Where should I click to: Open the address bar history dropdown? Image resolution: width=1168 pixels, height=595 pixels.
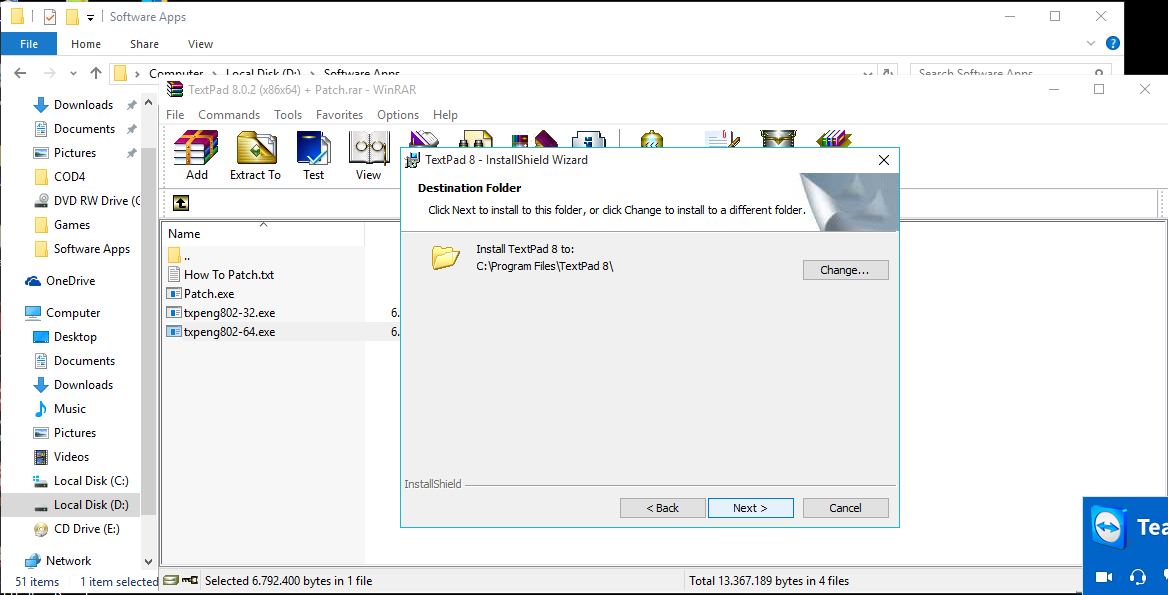point(868,73)
